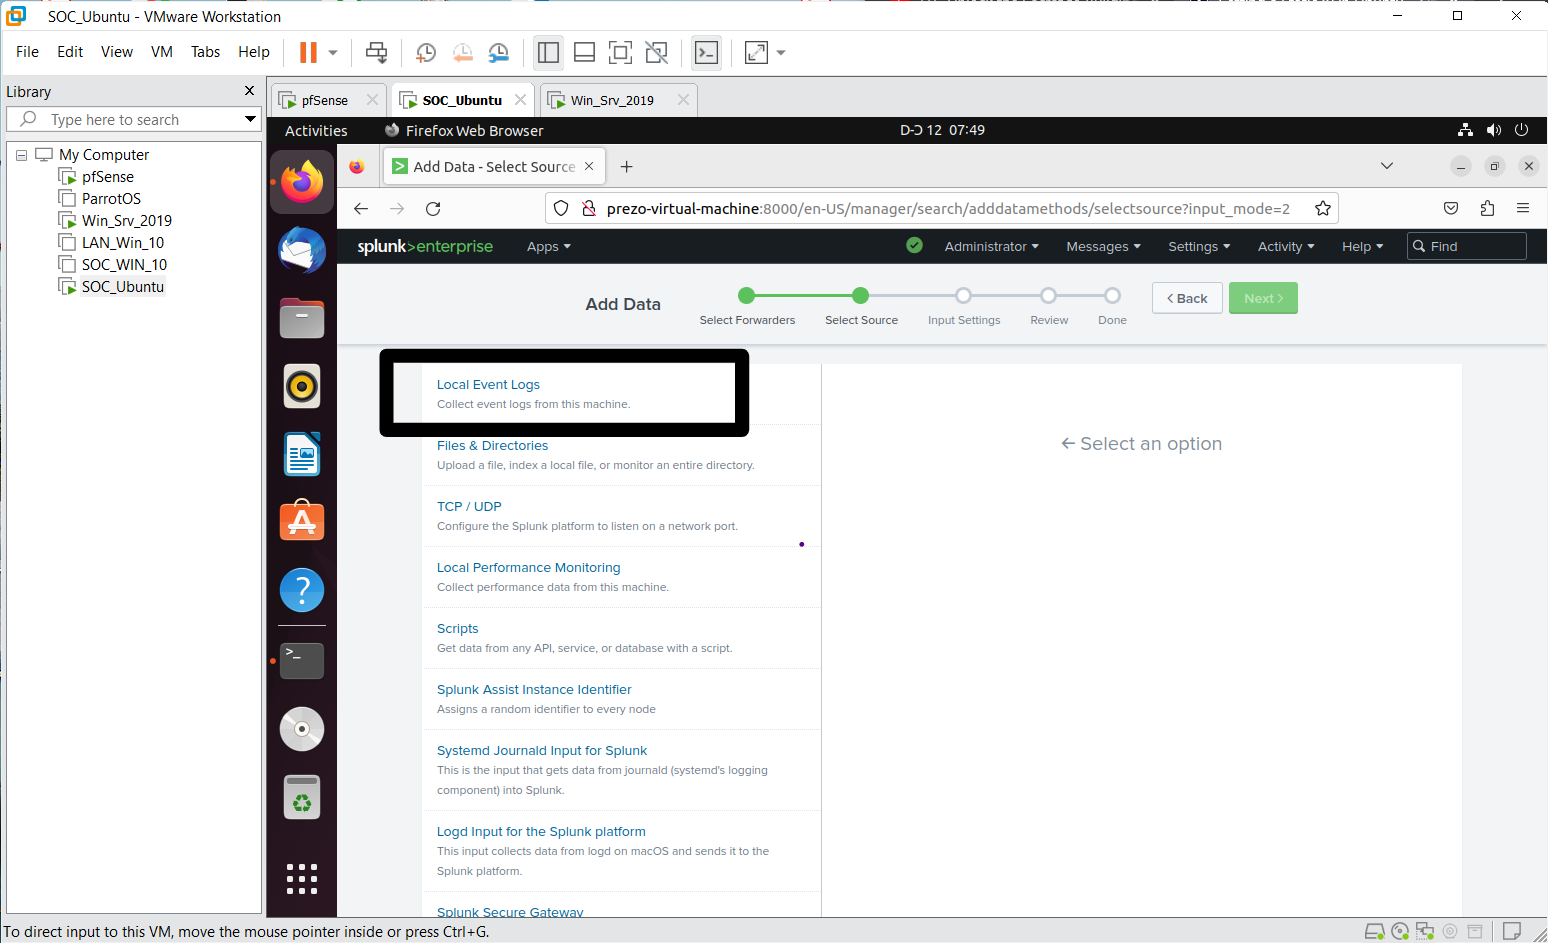Open the Settings dropdown in Splunk
Viewport: 1548px width, 943px height.
point(1199,246)
